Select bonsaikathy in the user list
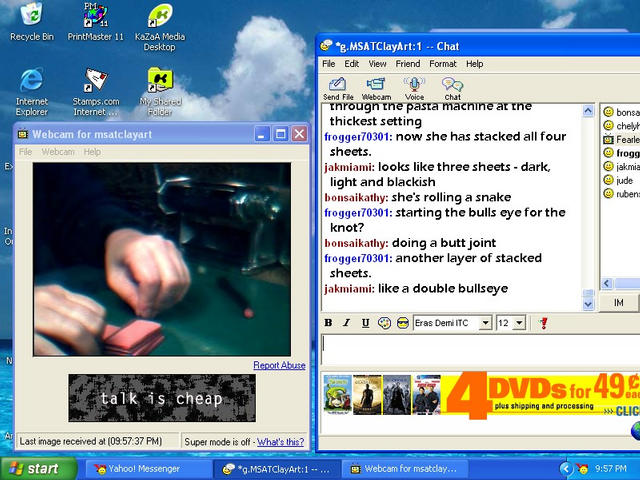640x480 pixels. (x=621, y=112)
